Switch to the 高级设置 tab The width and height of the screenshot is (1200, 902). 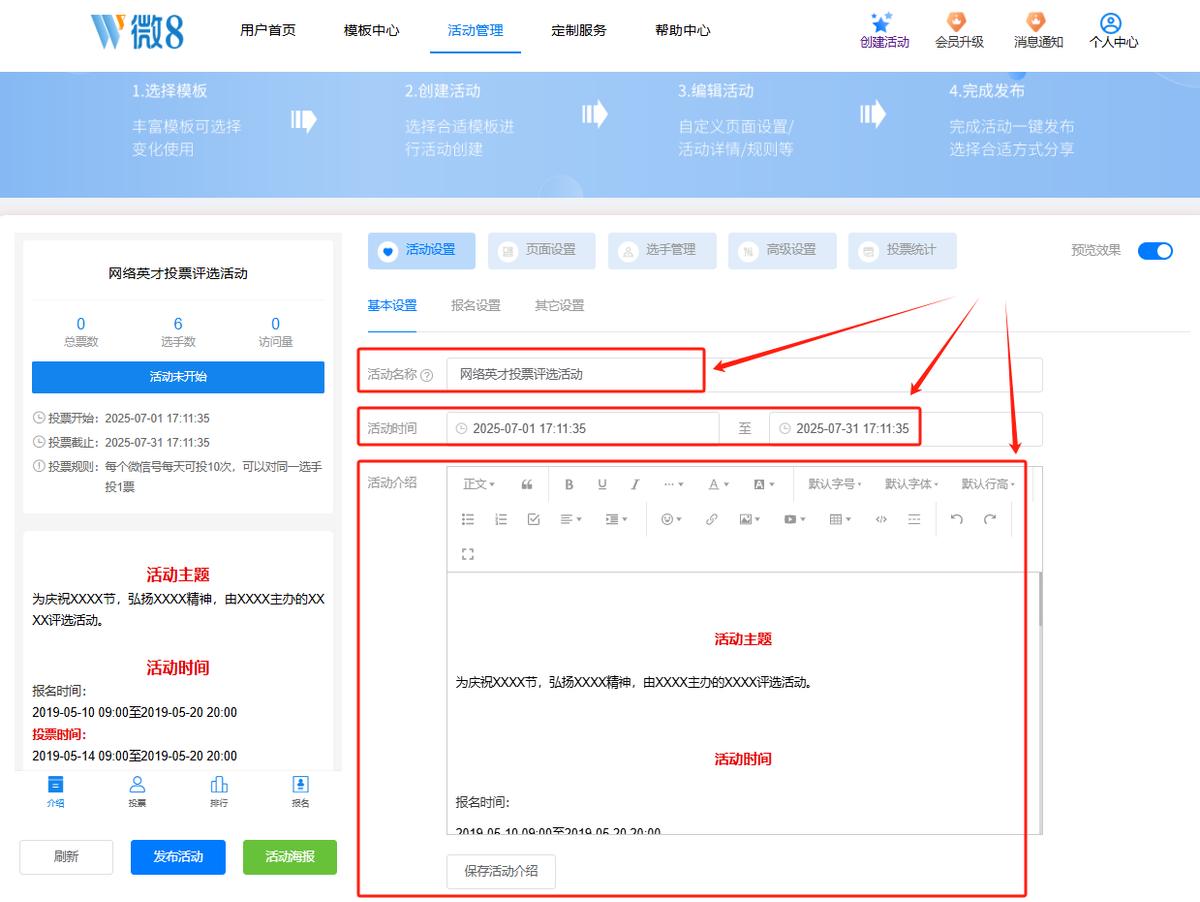782,250
